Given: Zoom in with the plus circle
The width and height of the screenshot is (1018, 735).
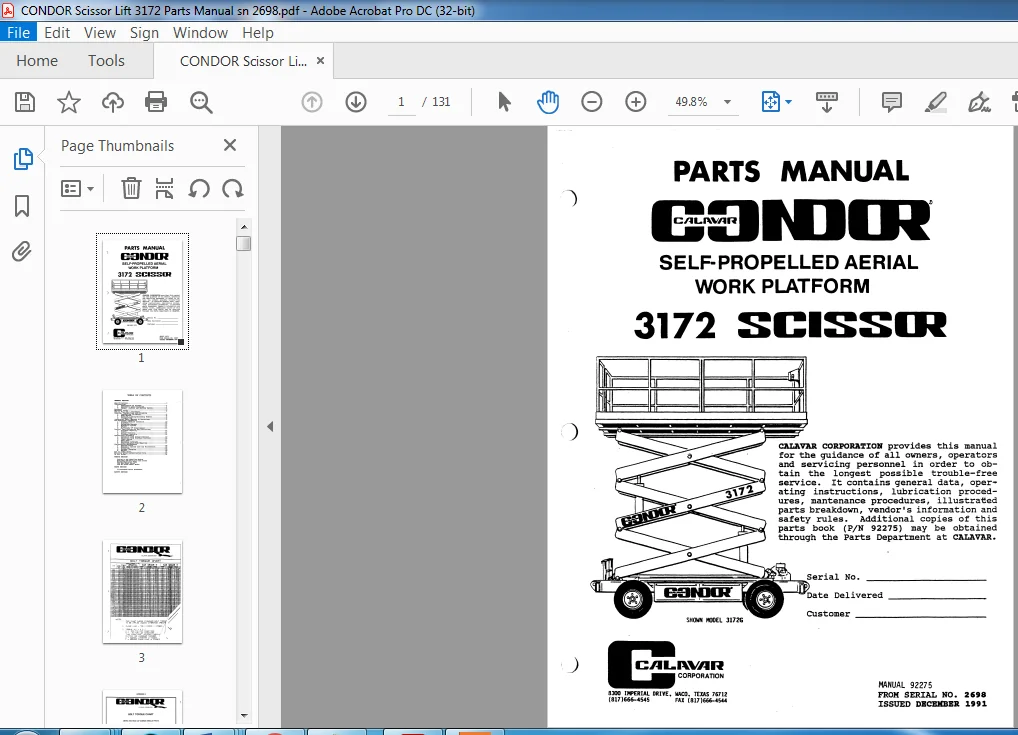Looking at the screenshot, I should click(x=636, y=102).
